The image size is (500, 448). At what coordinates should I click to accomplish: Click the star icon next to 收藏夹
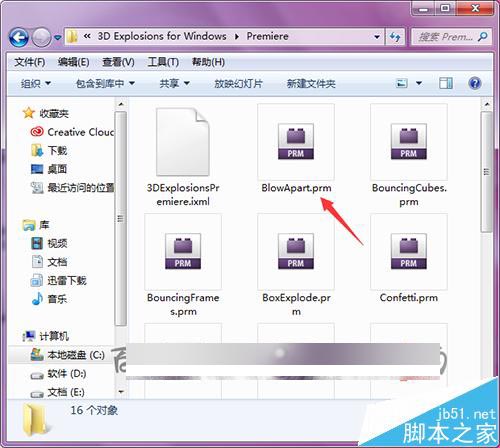coord(29,113)
